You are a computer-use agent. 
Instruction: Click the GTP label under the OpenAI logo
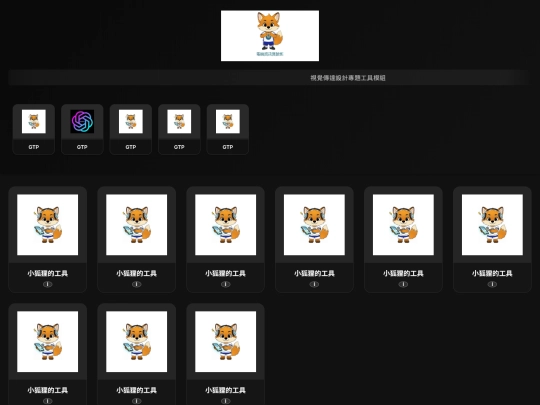point(82,147)
